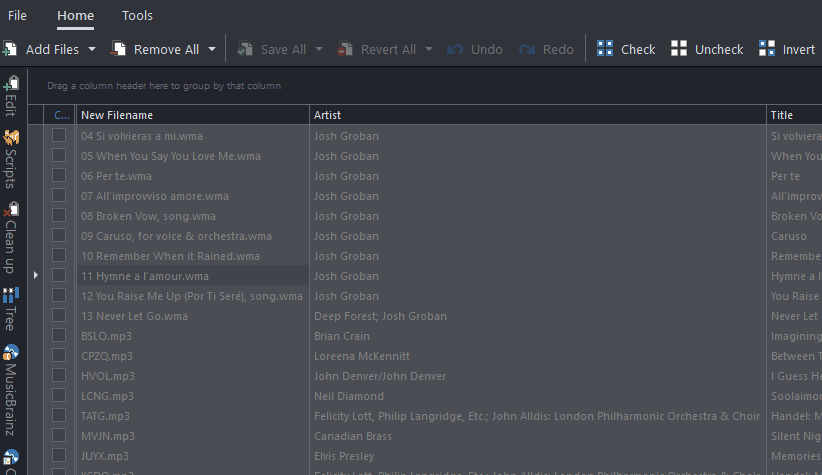The image size is (822, 475).
Task: Sort by the Title column header
Action: point(794,115)
